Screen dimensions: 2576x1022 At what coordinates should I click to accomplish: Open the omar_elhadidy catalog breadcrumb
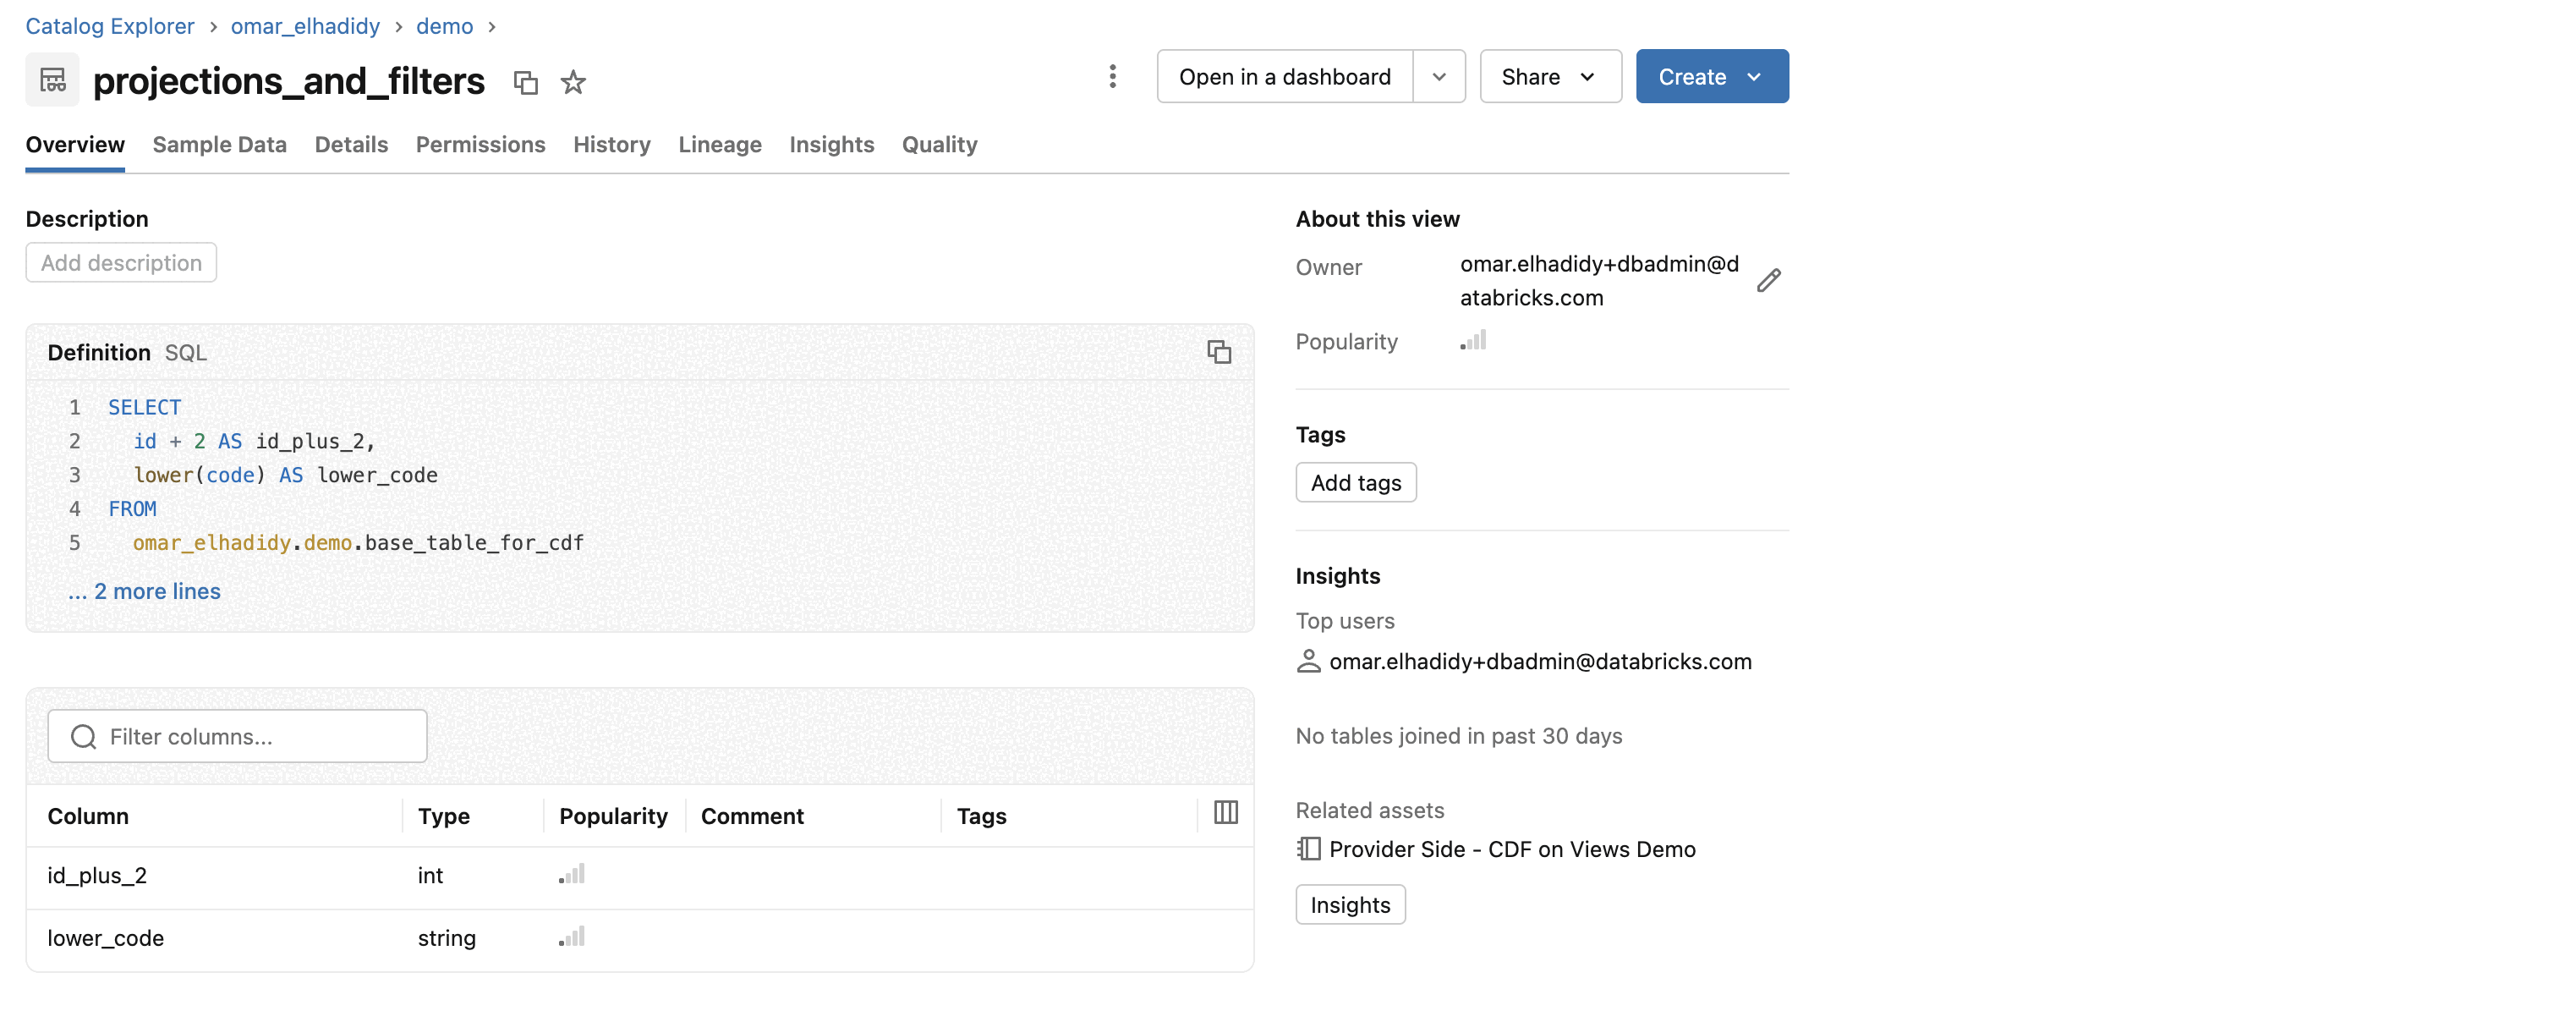point(305,26)
